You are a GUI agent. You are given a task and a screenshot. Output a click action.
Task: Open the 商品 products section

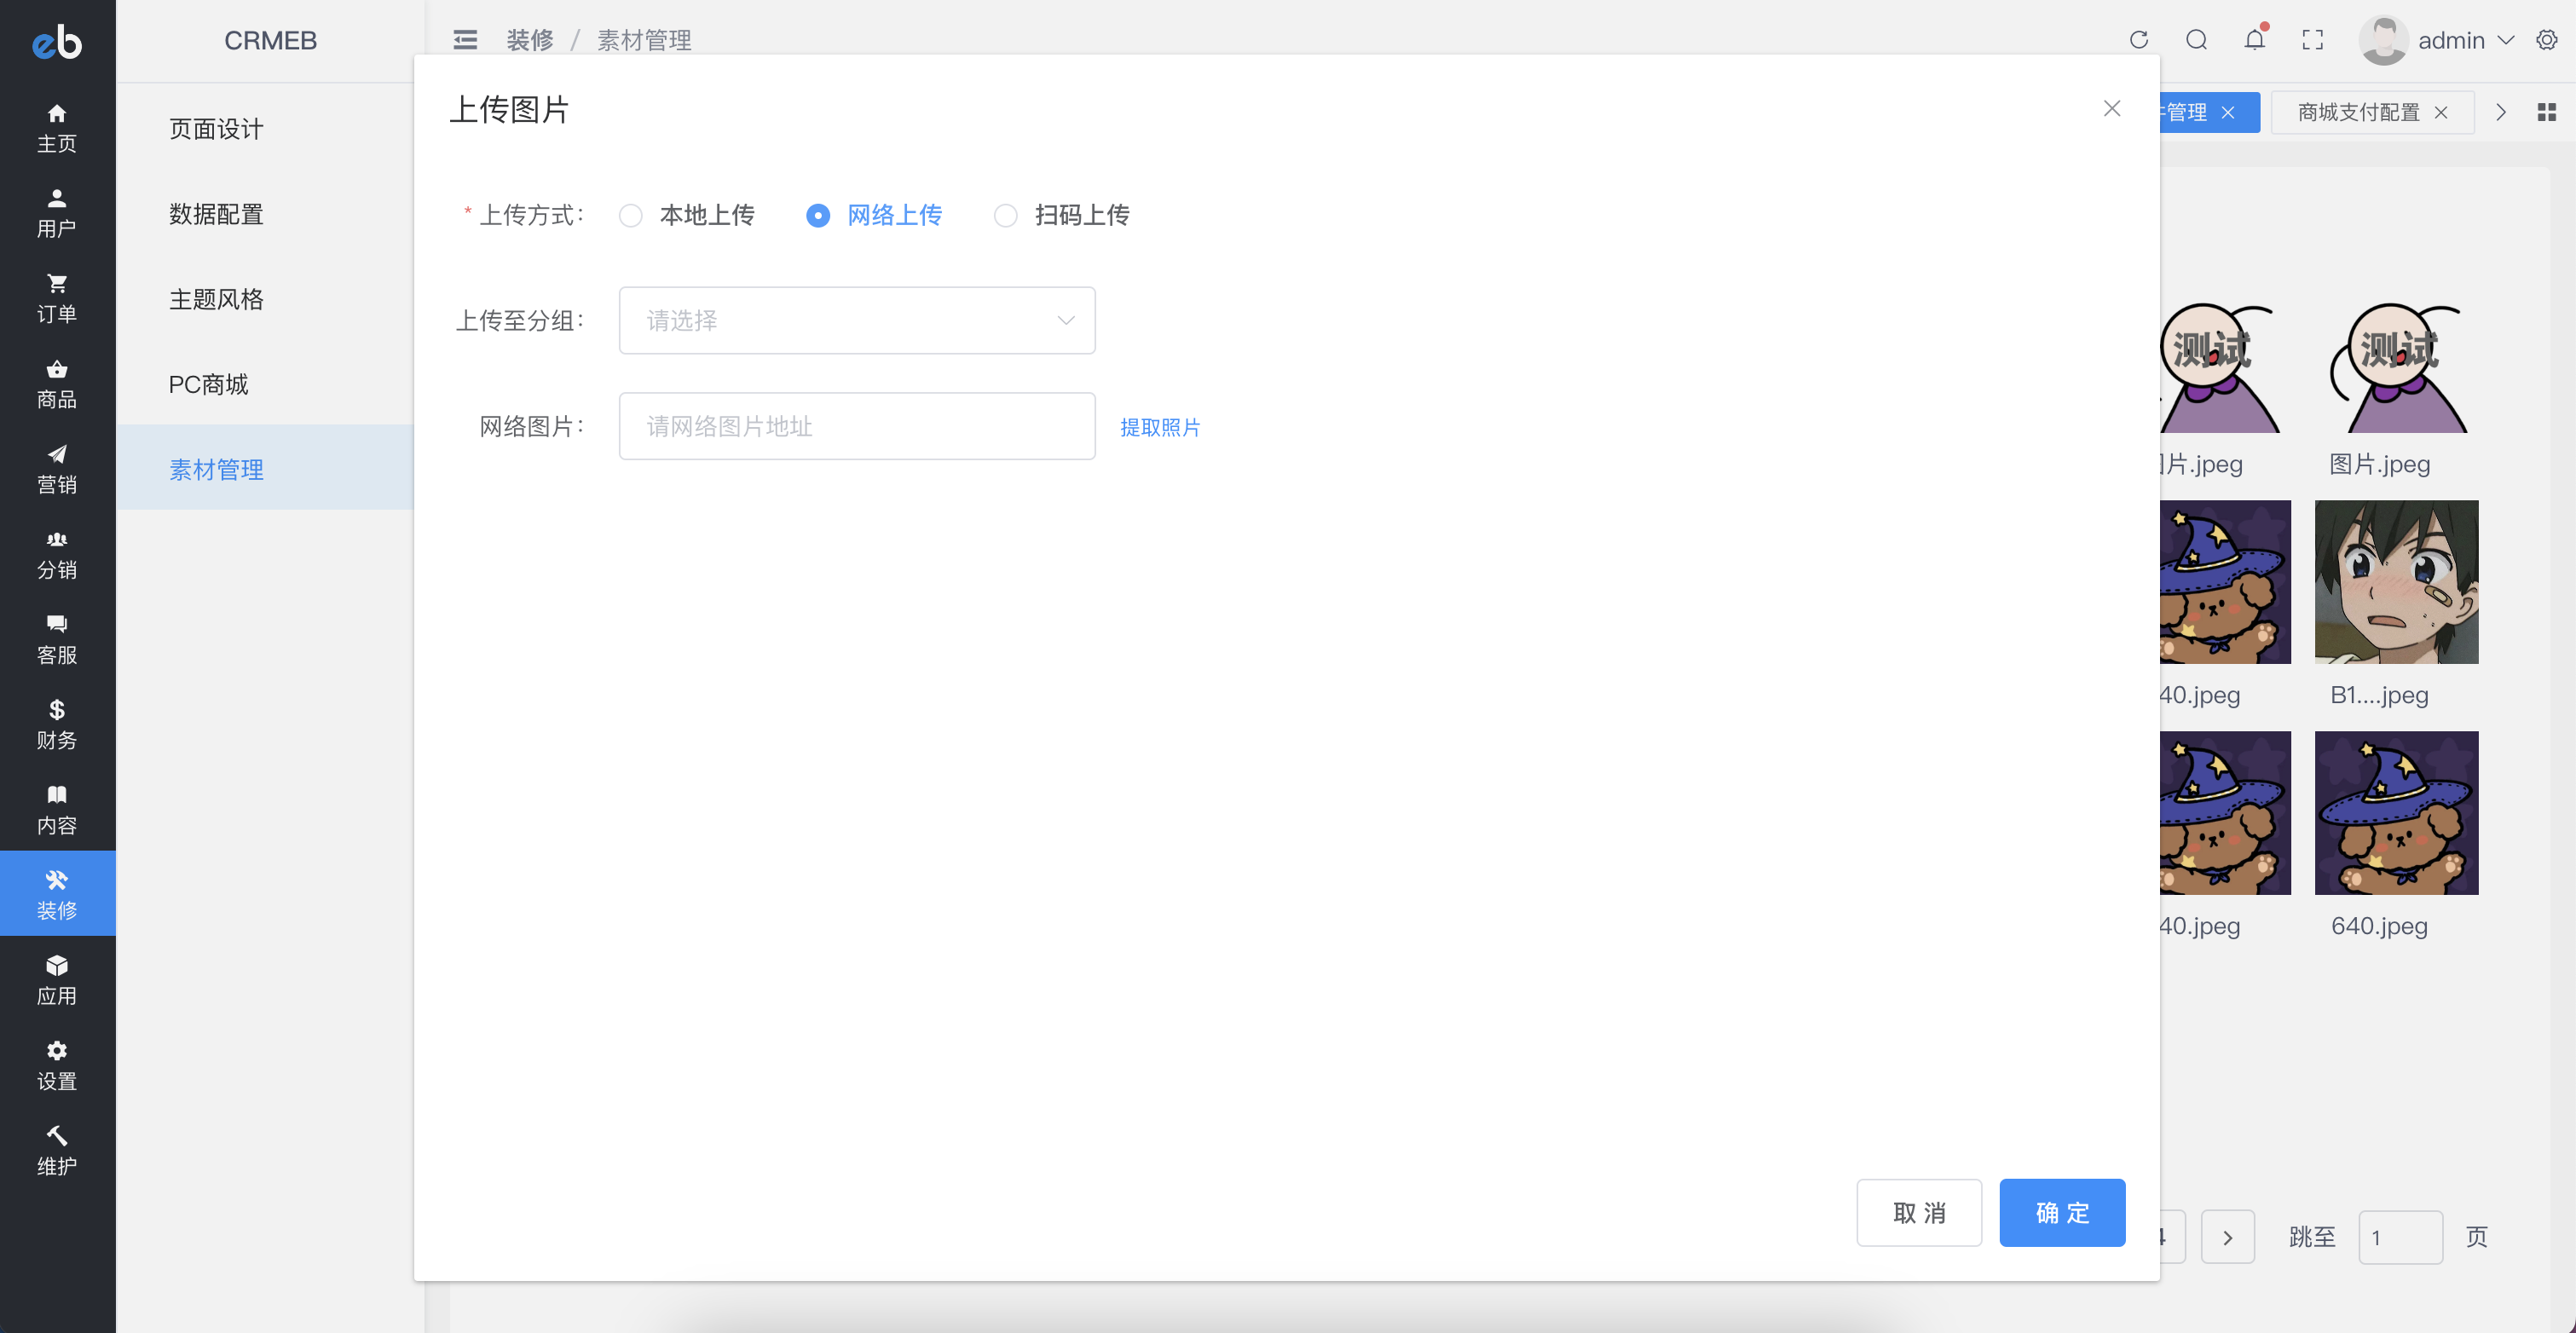(56, 383)
